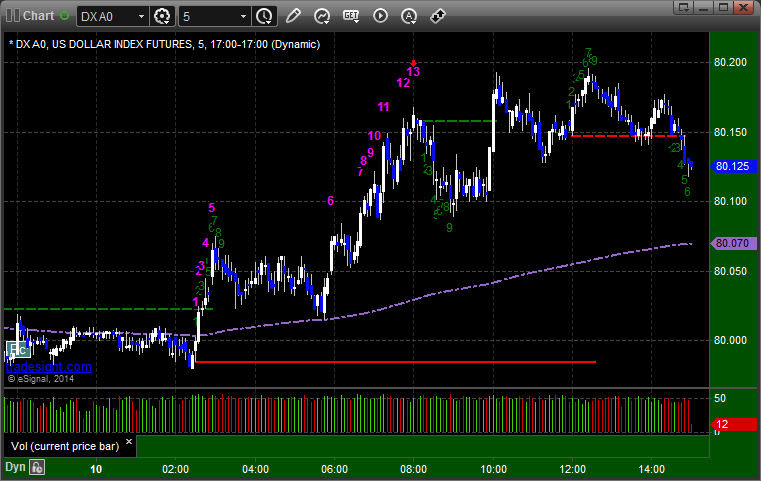This screenshot has width=761, height=481.
Task: Click the 80.000 price axis label
Action: 730,340
